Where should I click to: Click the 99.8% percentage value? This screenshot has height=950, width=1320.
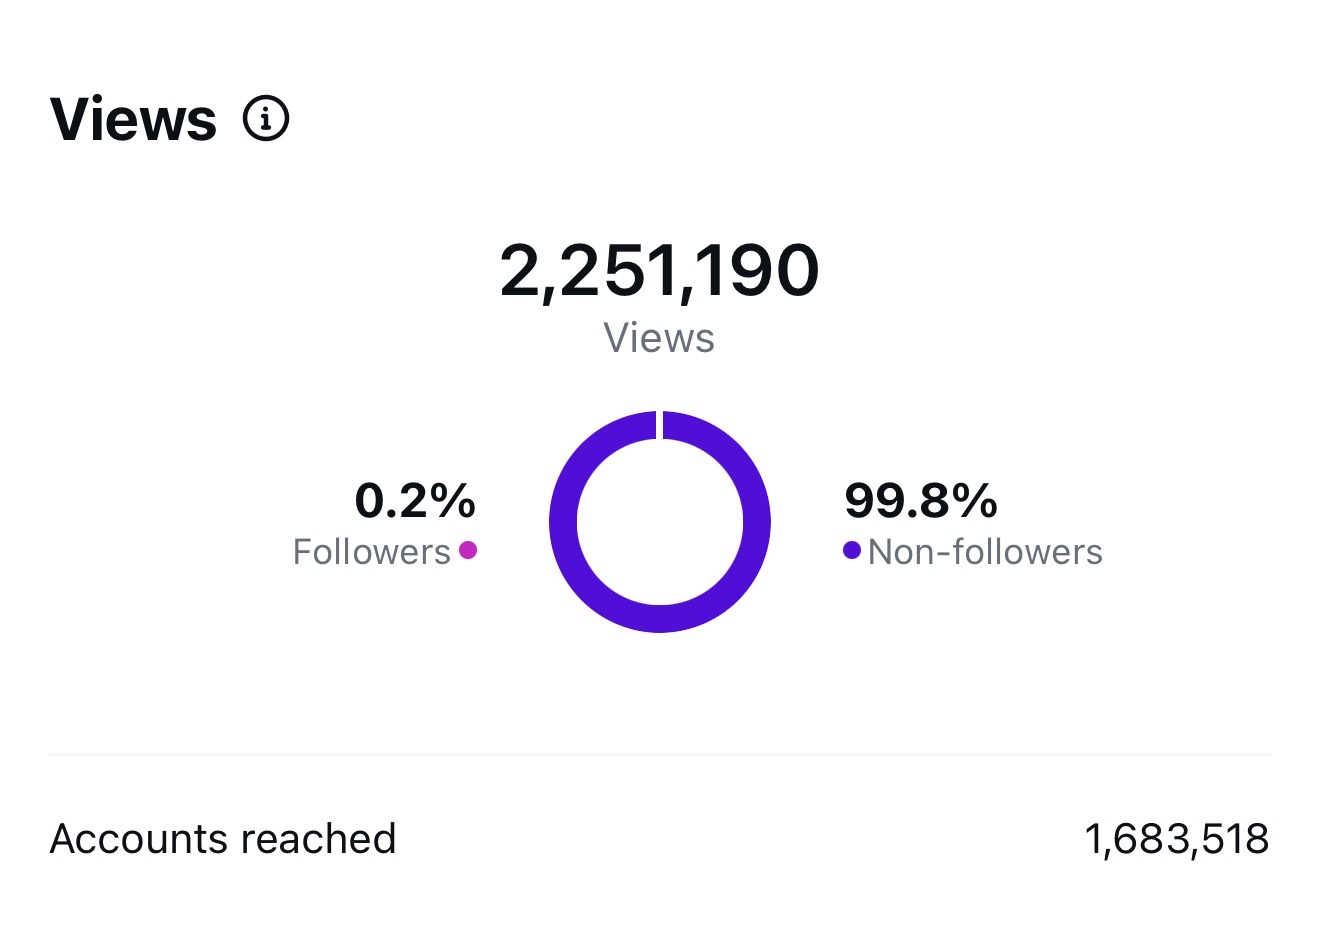click(921, 501)
